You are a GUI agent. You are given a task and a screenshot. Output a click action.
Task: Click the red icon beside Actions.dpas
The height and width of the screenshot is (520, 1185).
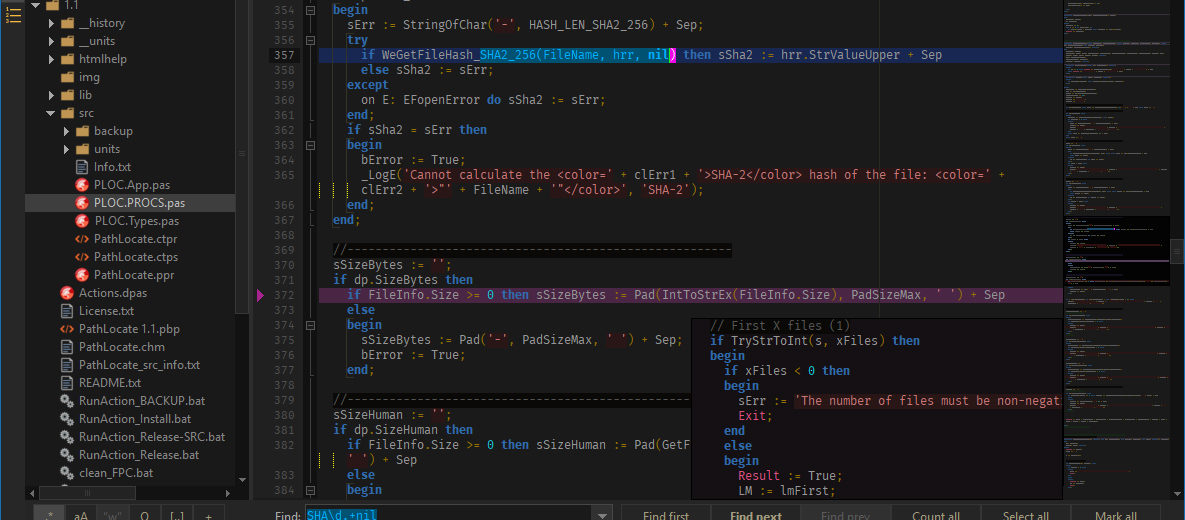67,293
